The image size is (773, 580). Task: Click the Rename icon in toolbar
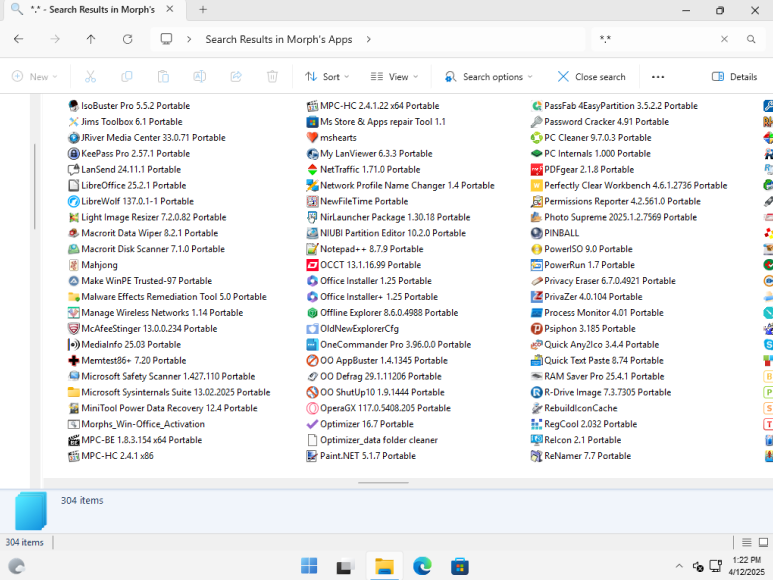(200, 76)
